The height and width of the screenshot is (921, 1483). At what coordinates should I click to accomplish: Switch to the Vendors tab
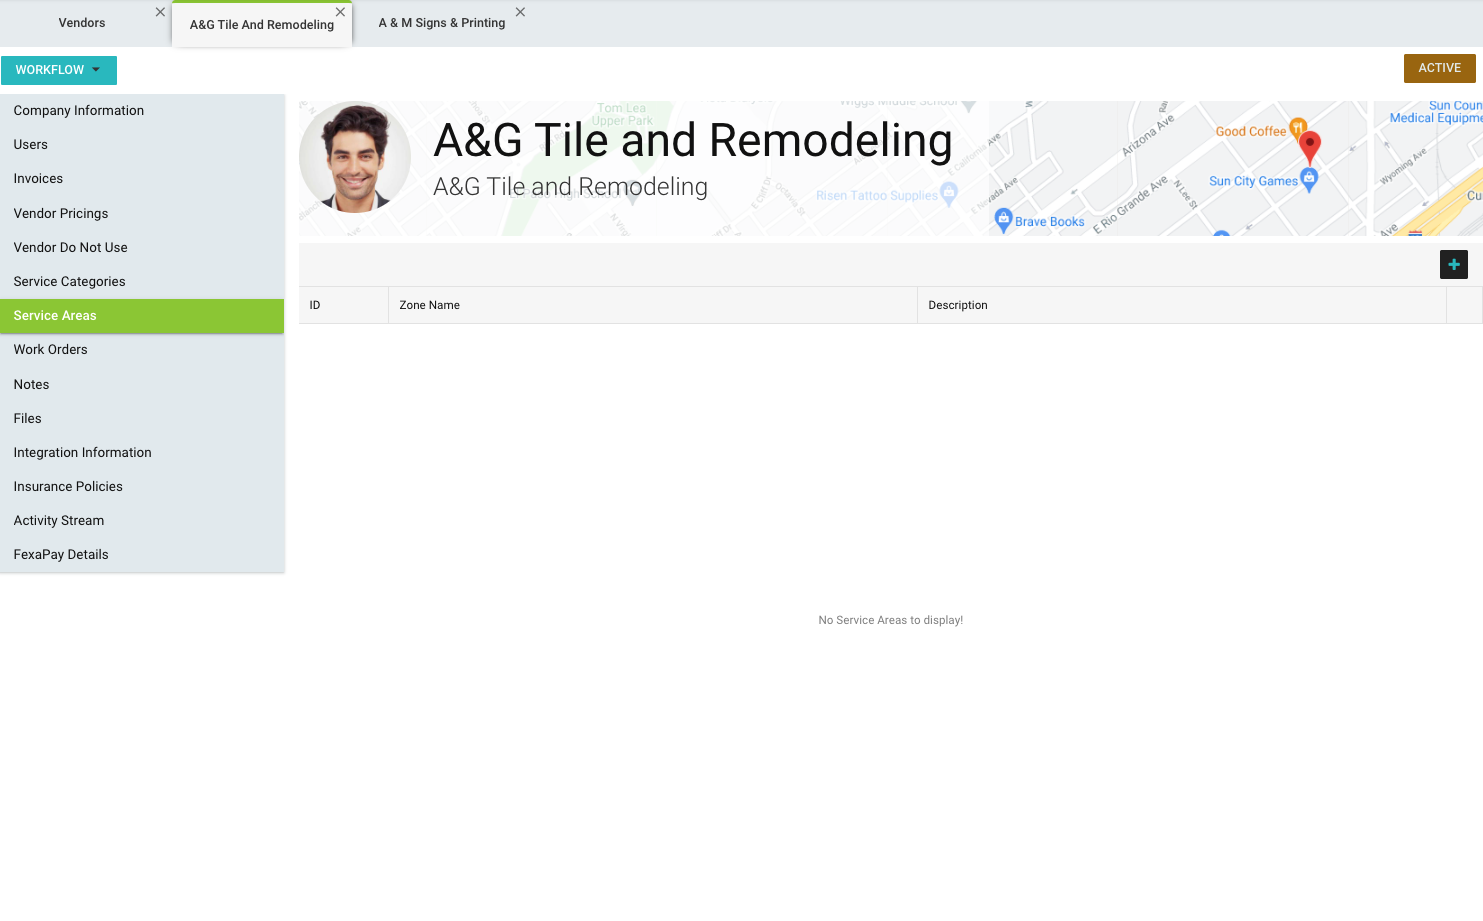point(82,23)
